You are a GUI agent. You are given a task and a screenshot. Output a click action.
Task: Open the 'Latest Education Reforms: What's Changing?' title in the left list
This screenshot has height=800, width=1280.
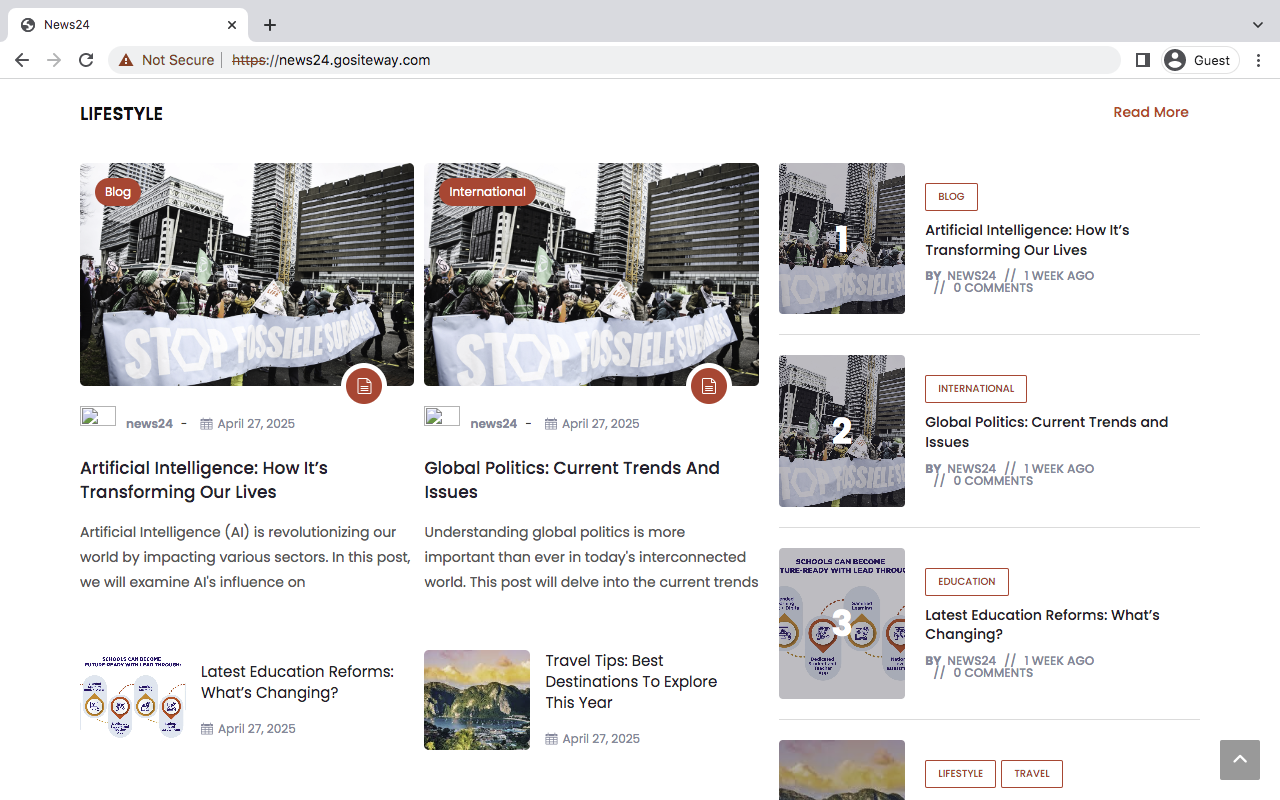(x=297, y=682)
